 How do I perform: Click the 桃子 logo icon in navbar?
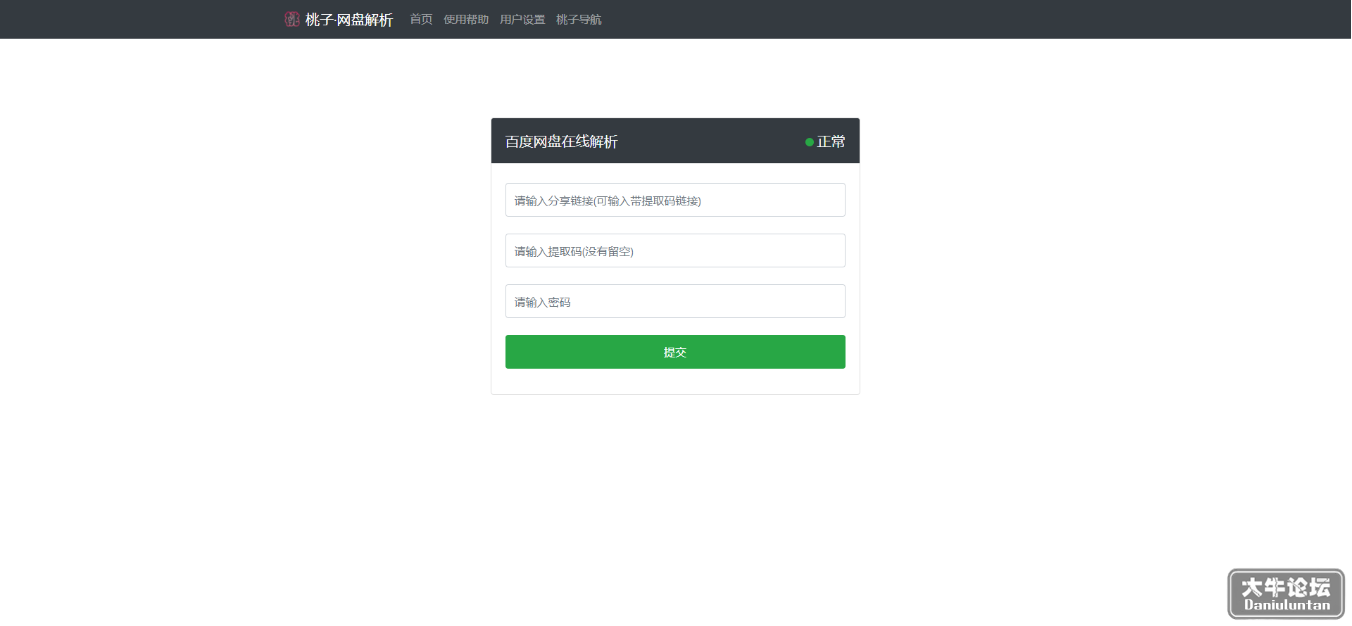292,19
